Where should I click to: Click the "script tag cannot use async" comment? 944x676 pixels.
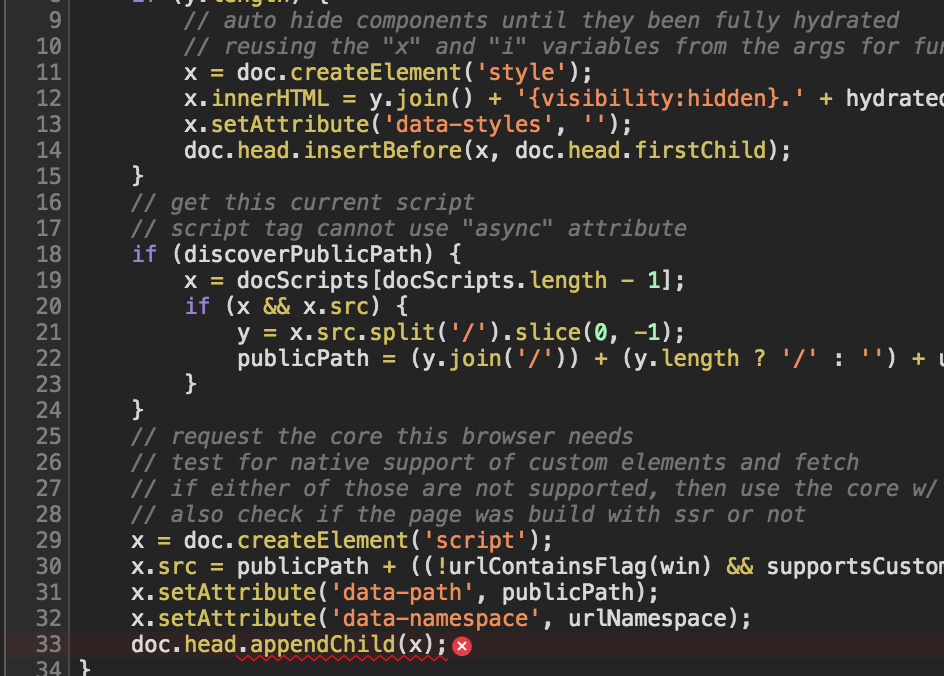[409, 228]
